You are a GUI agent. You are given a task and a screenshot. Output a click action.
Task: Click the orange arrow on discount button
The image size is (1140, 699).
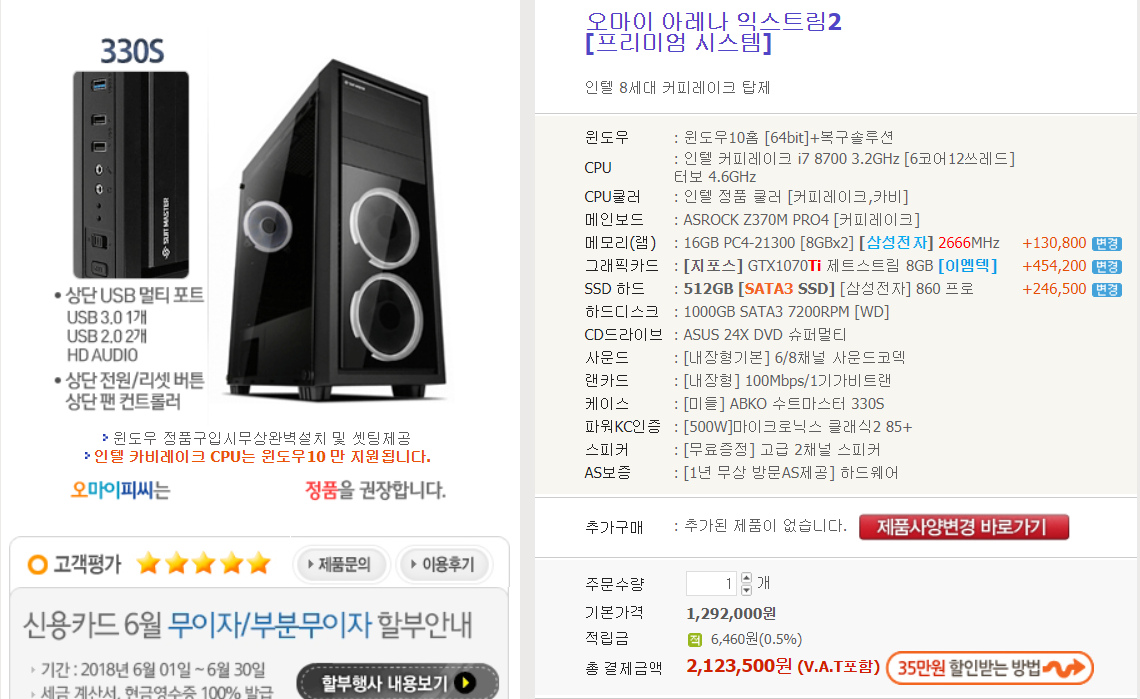click(1067, 667)
